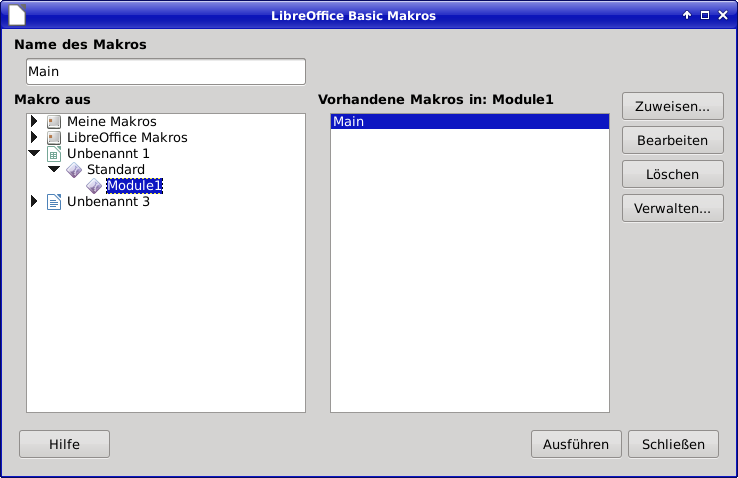This screenshot has height=478, width=738.
Task: Collapse the Standard library node
Action: tap(54, 170)
